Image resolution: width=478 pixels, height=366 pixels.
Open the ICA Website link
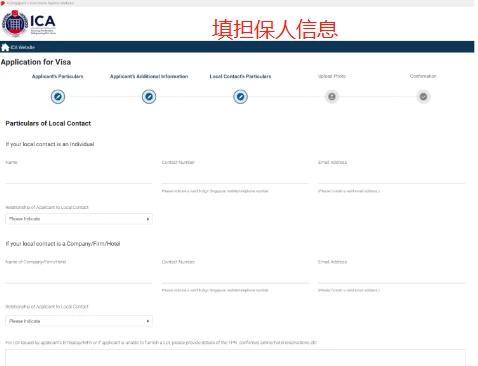[23, 47]
